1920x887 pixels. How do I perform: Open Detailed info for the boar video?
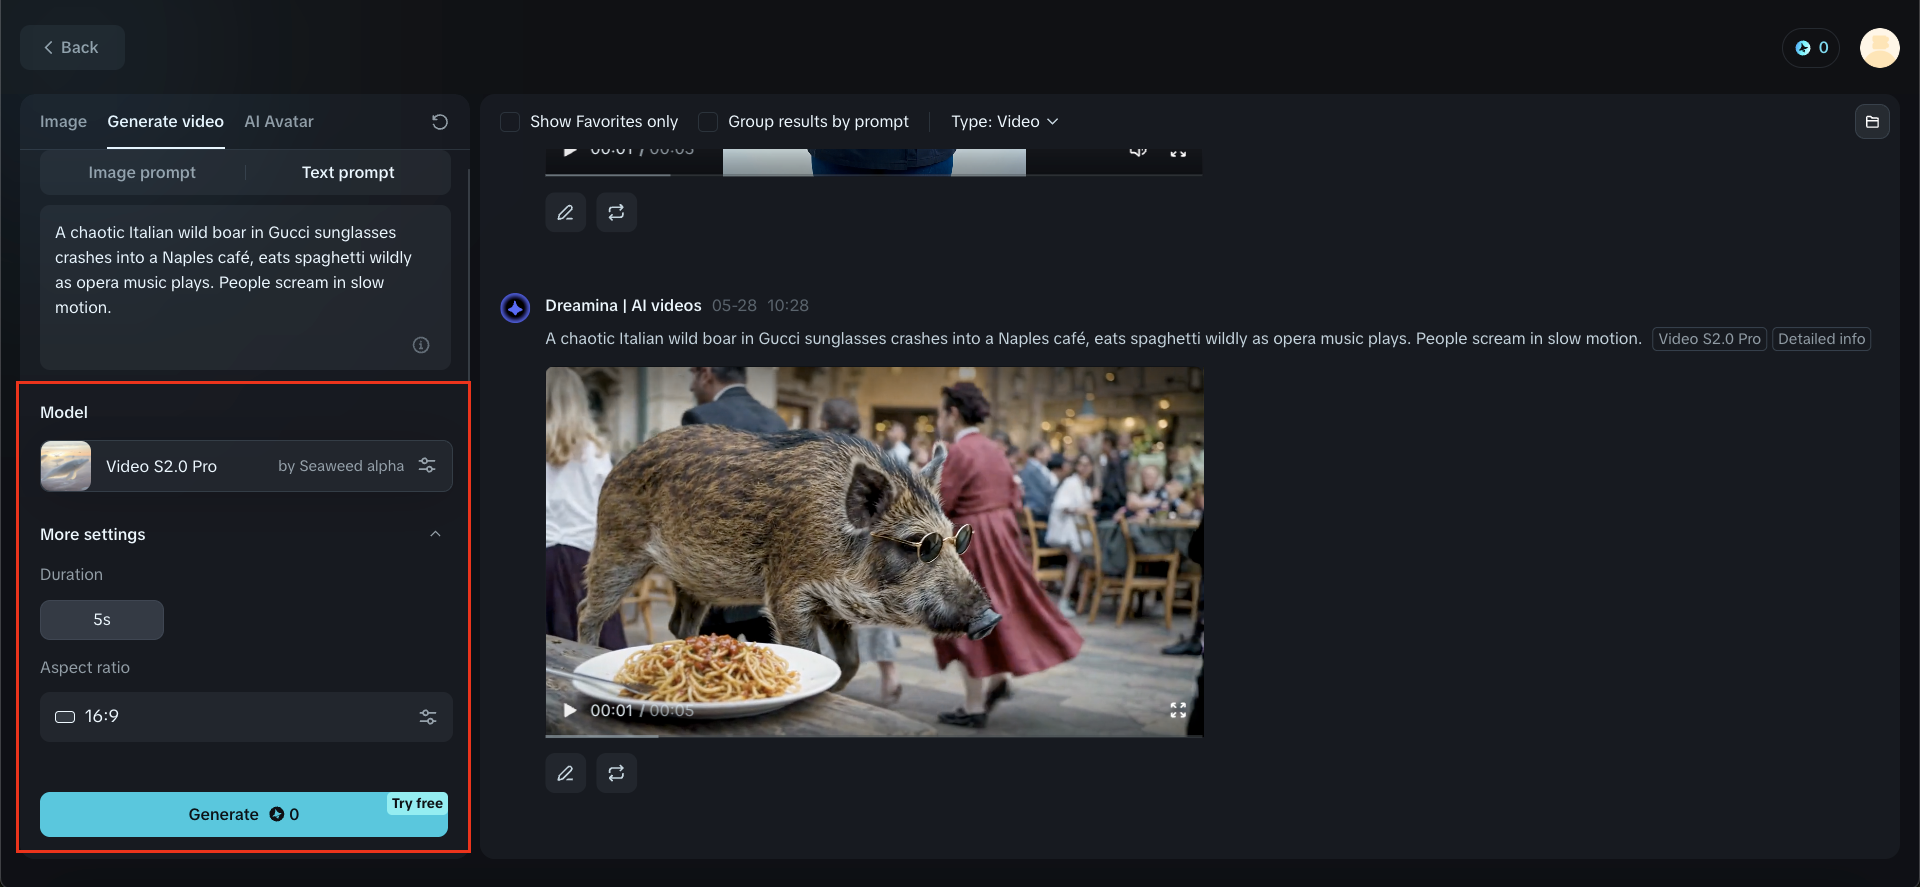point(1821,339)
